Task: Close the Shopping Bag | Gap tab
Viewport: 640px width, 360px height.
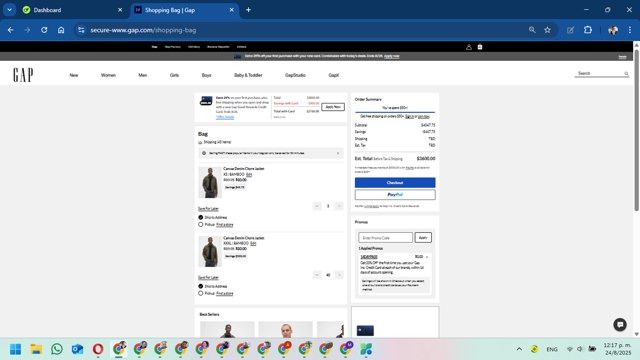Action: (231, 10)
